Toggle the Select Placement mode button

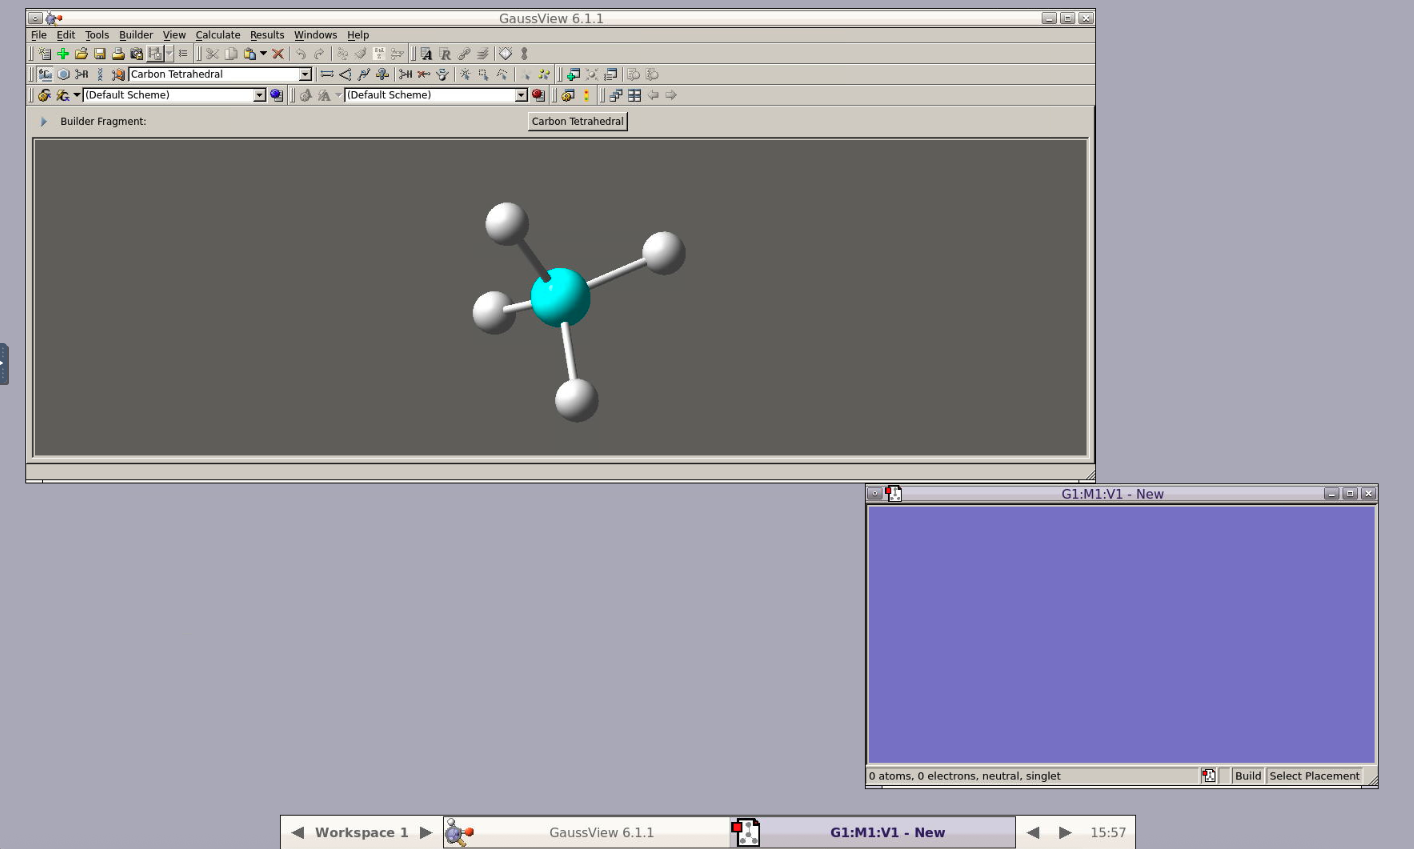(1314, 776)
